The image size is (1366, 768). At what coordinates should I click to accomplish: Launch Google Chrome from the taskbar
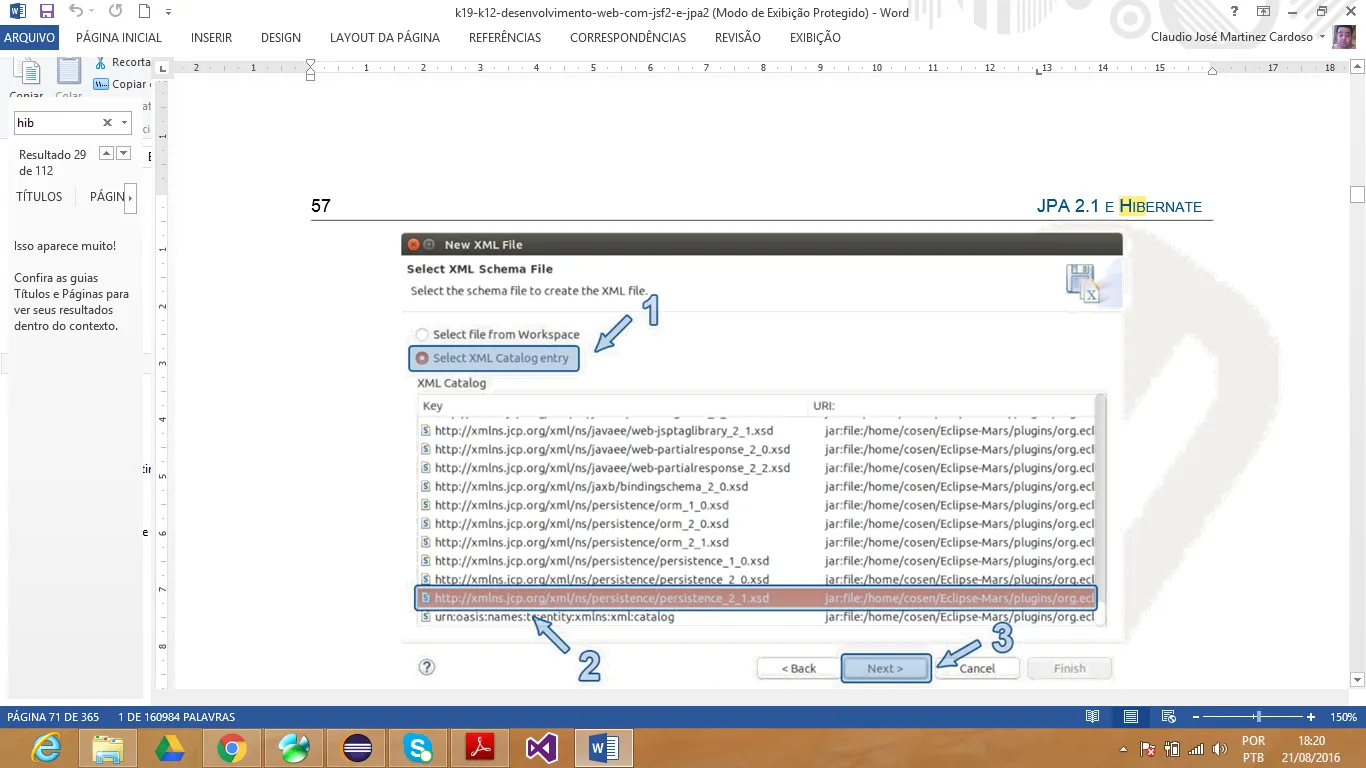point(232,748)
